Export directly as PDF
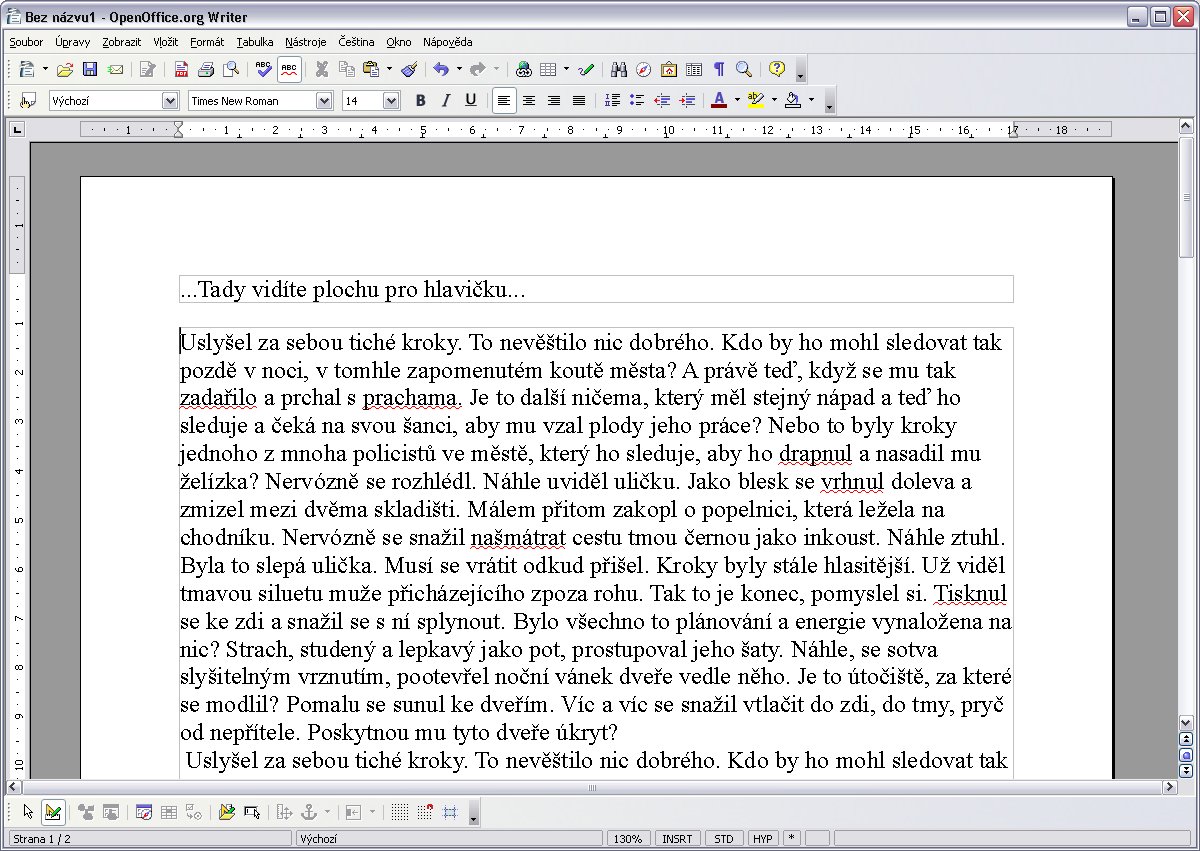The width and height of the screenshot is (1200, 851). 181,69
